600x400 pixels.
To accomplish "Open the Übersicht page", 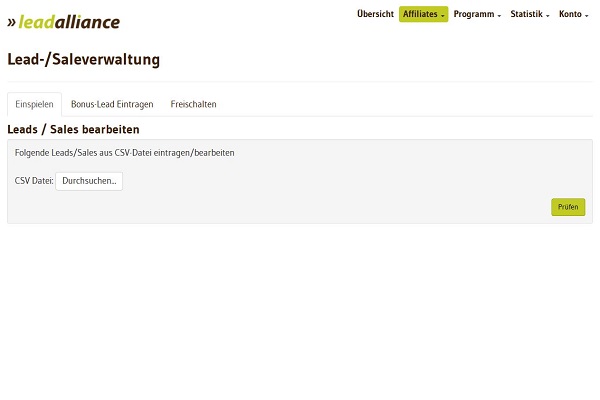I will pos(375,14).
